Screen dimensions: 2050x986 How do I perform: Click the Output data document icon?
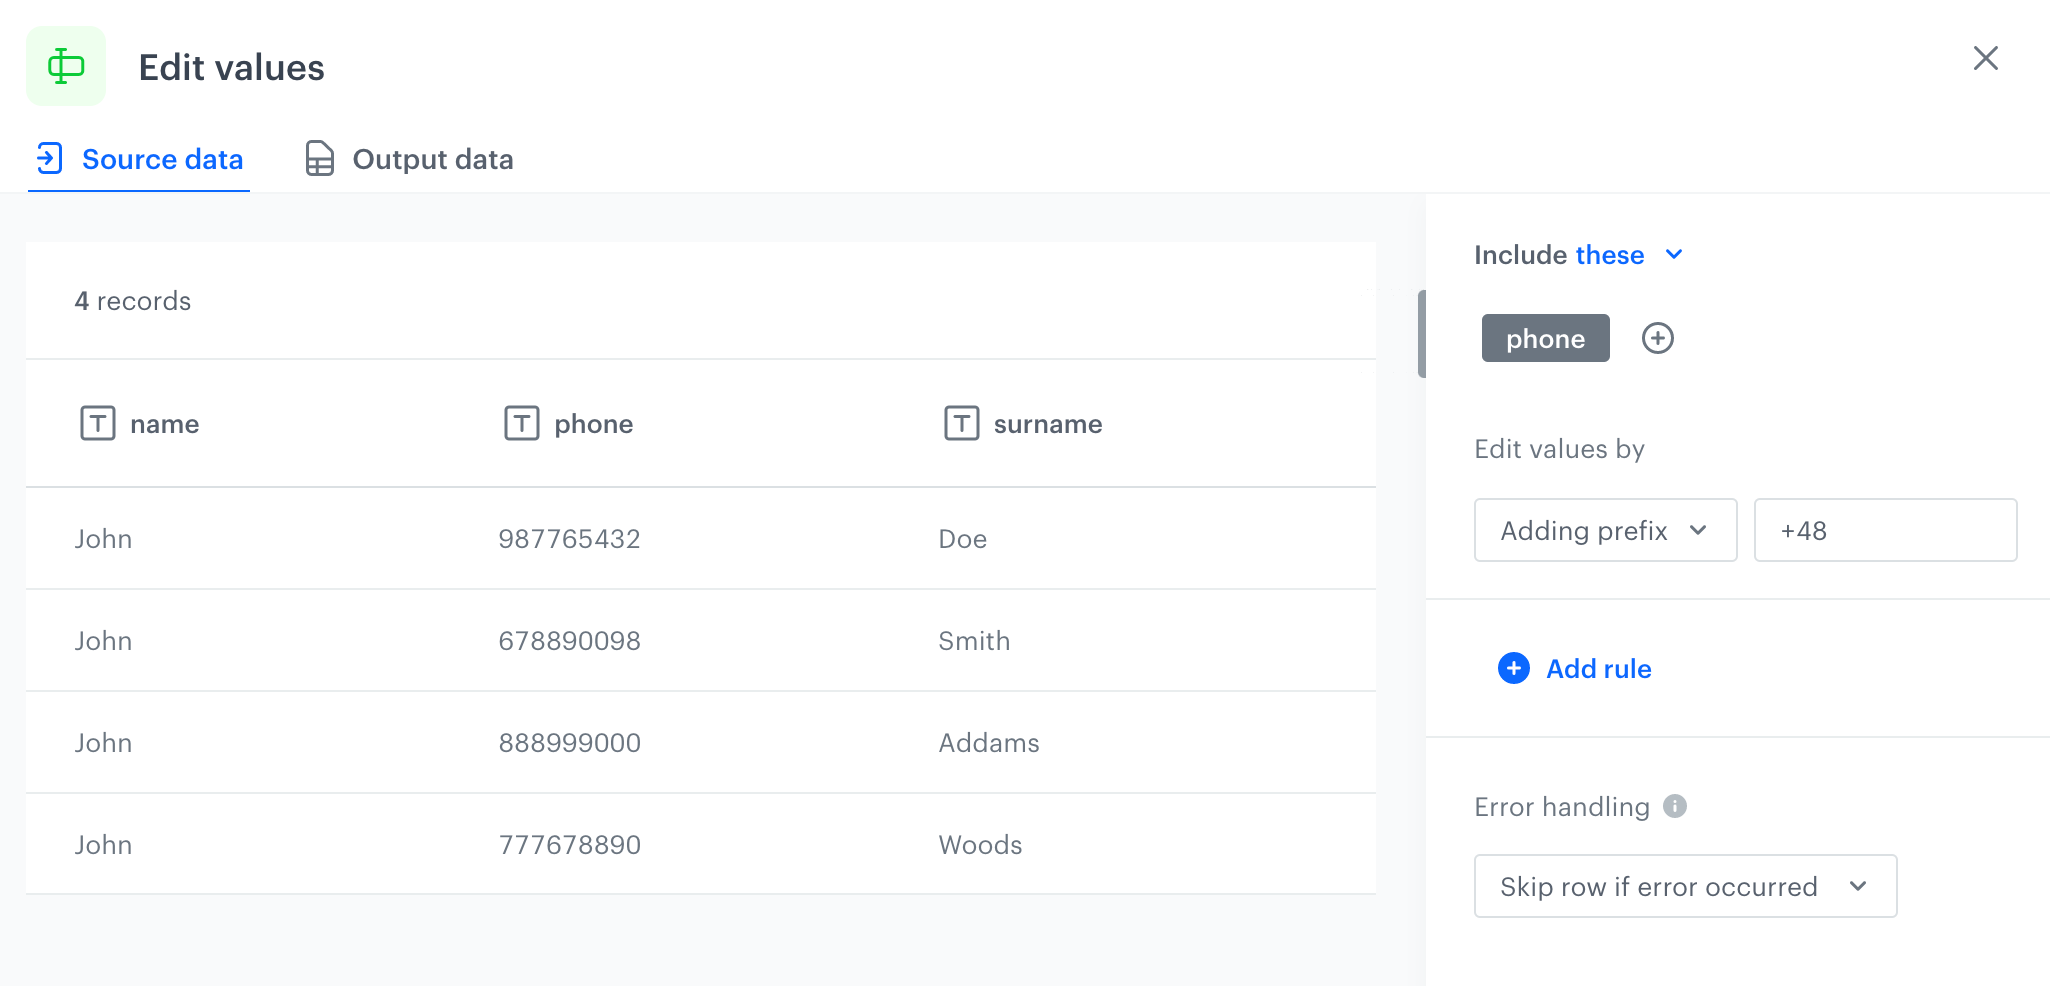(x=319, y=159)
